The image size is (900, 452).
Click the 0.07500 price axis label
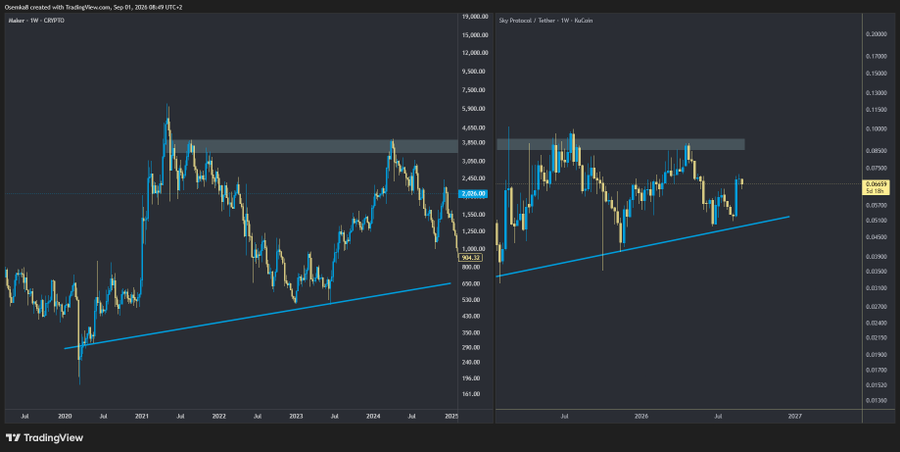pos(876,168)
